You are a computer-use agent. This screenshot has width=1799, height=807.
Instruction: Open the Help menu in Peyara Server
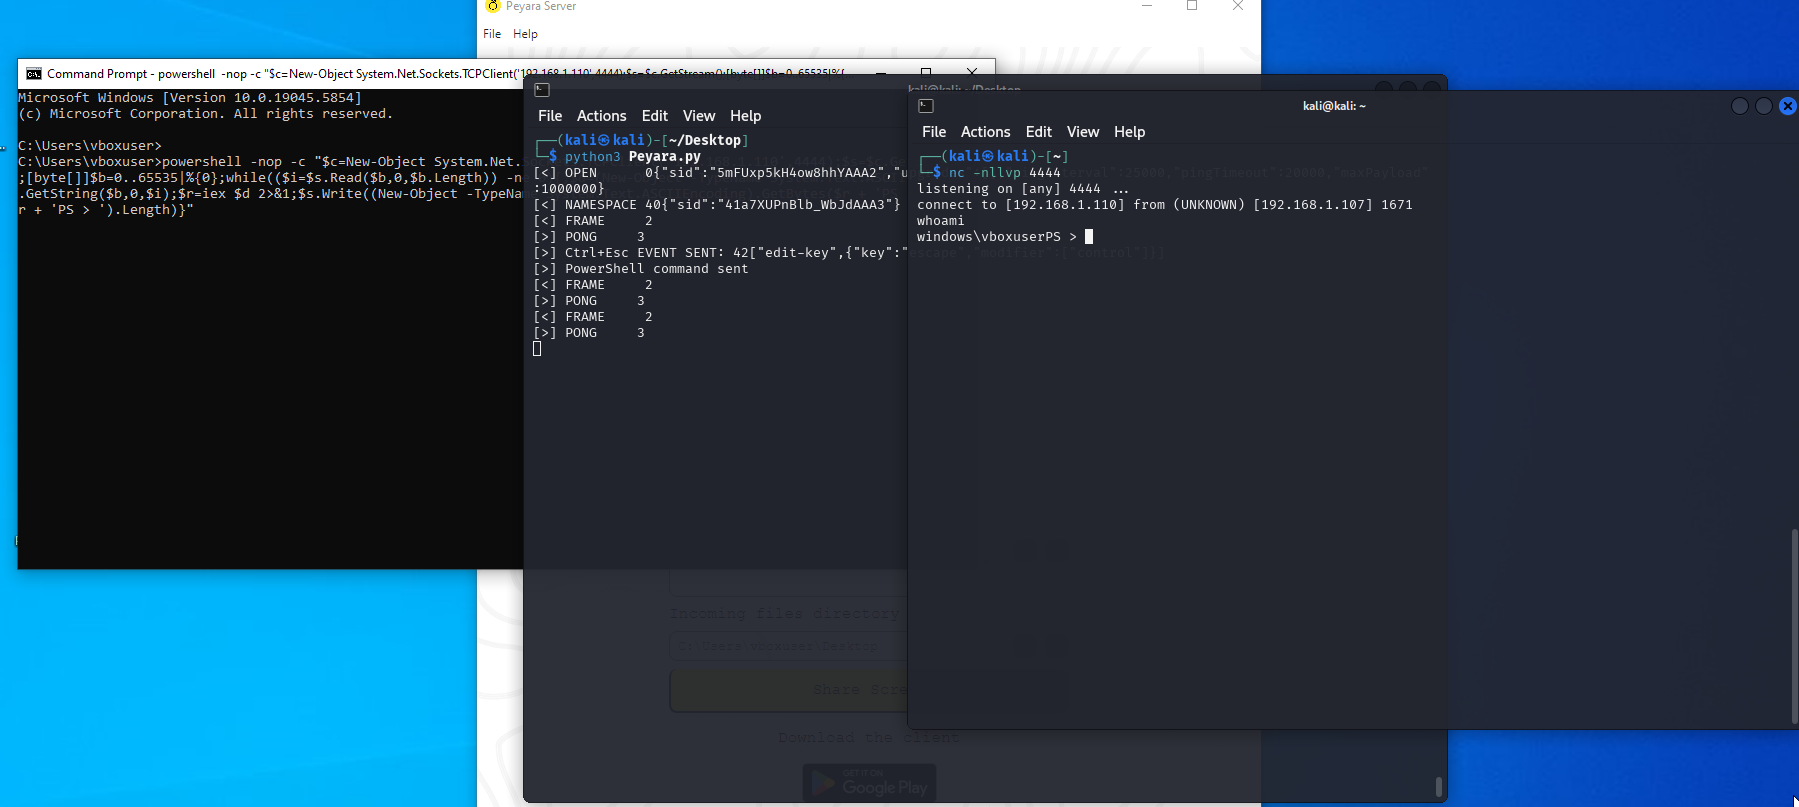coord(525,34)
